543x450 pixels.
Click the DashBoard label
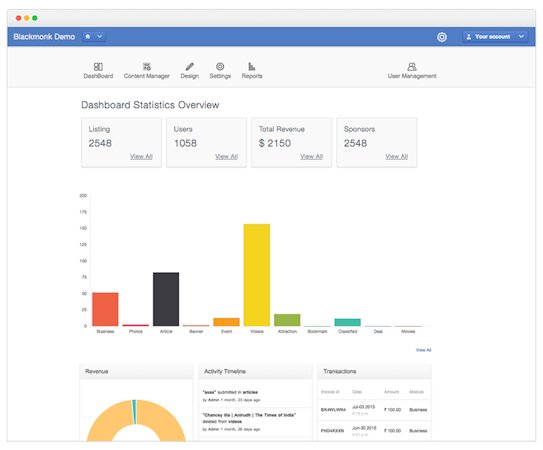coord(98,76)
